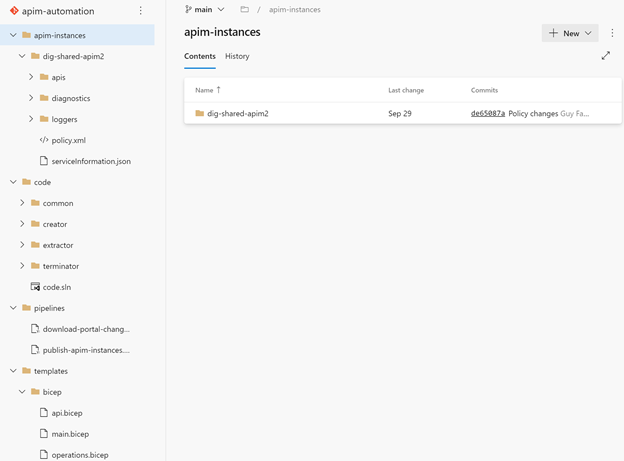Enter full screen with the expand icon

(x=605, y=56)
